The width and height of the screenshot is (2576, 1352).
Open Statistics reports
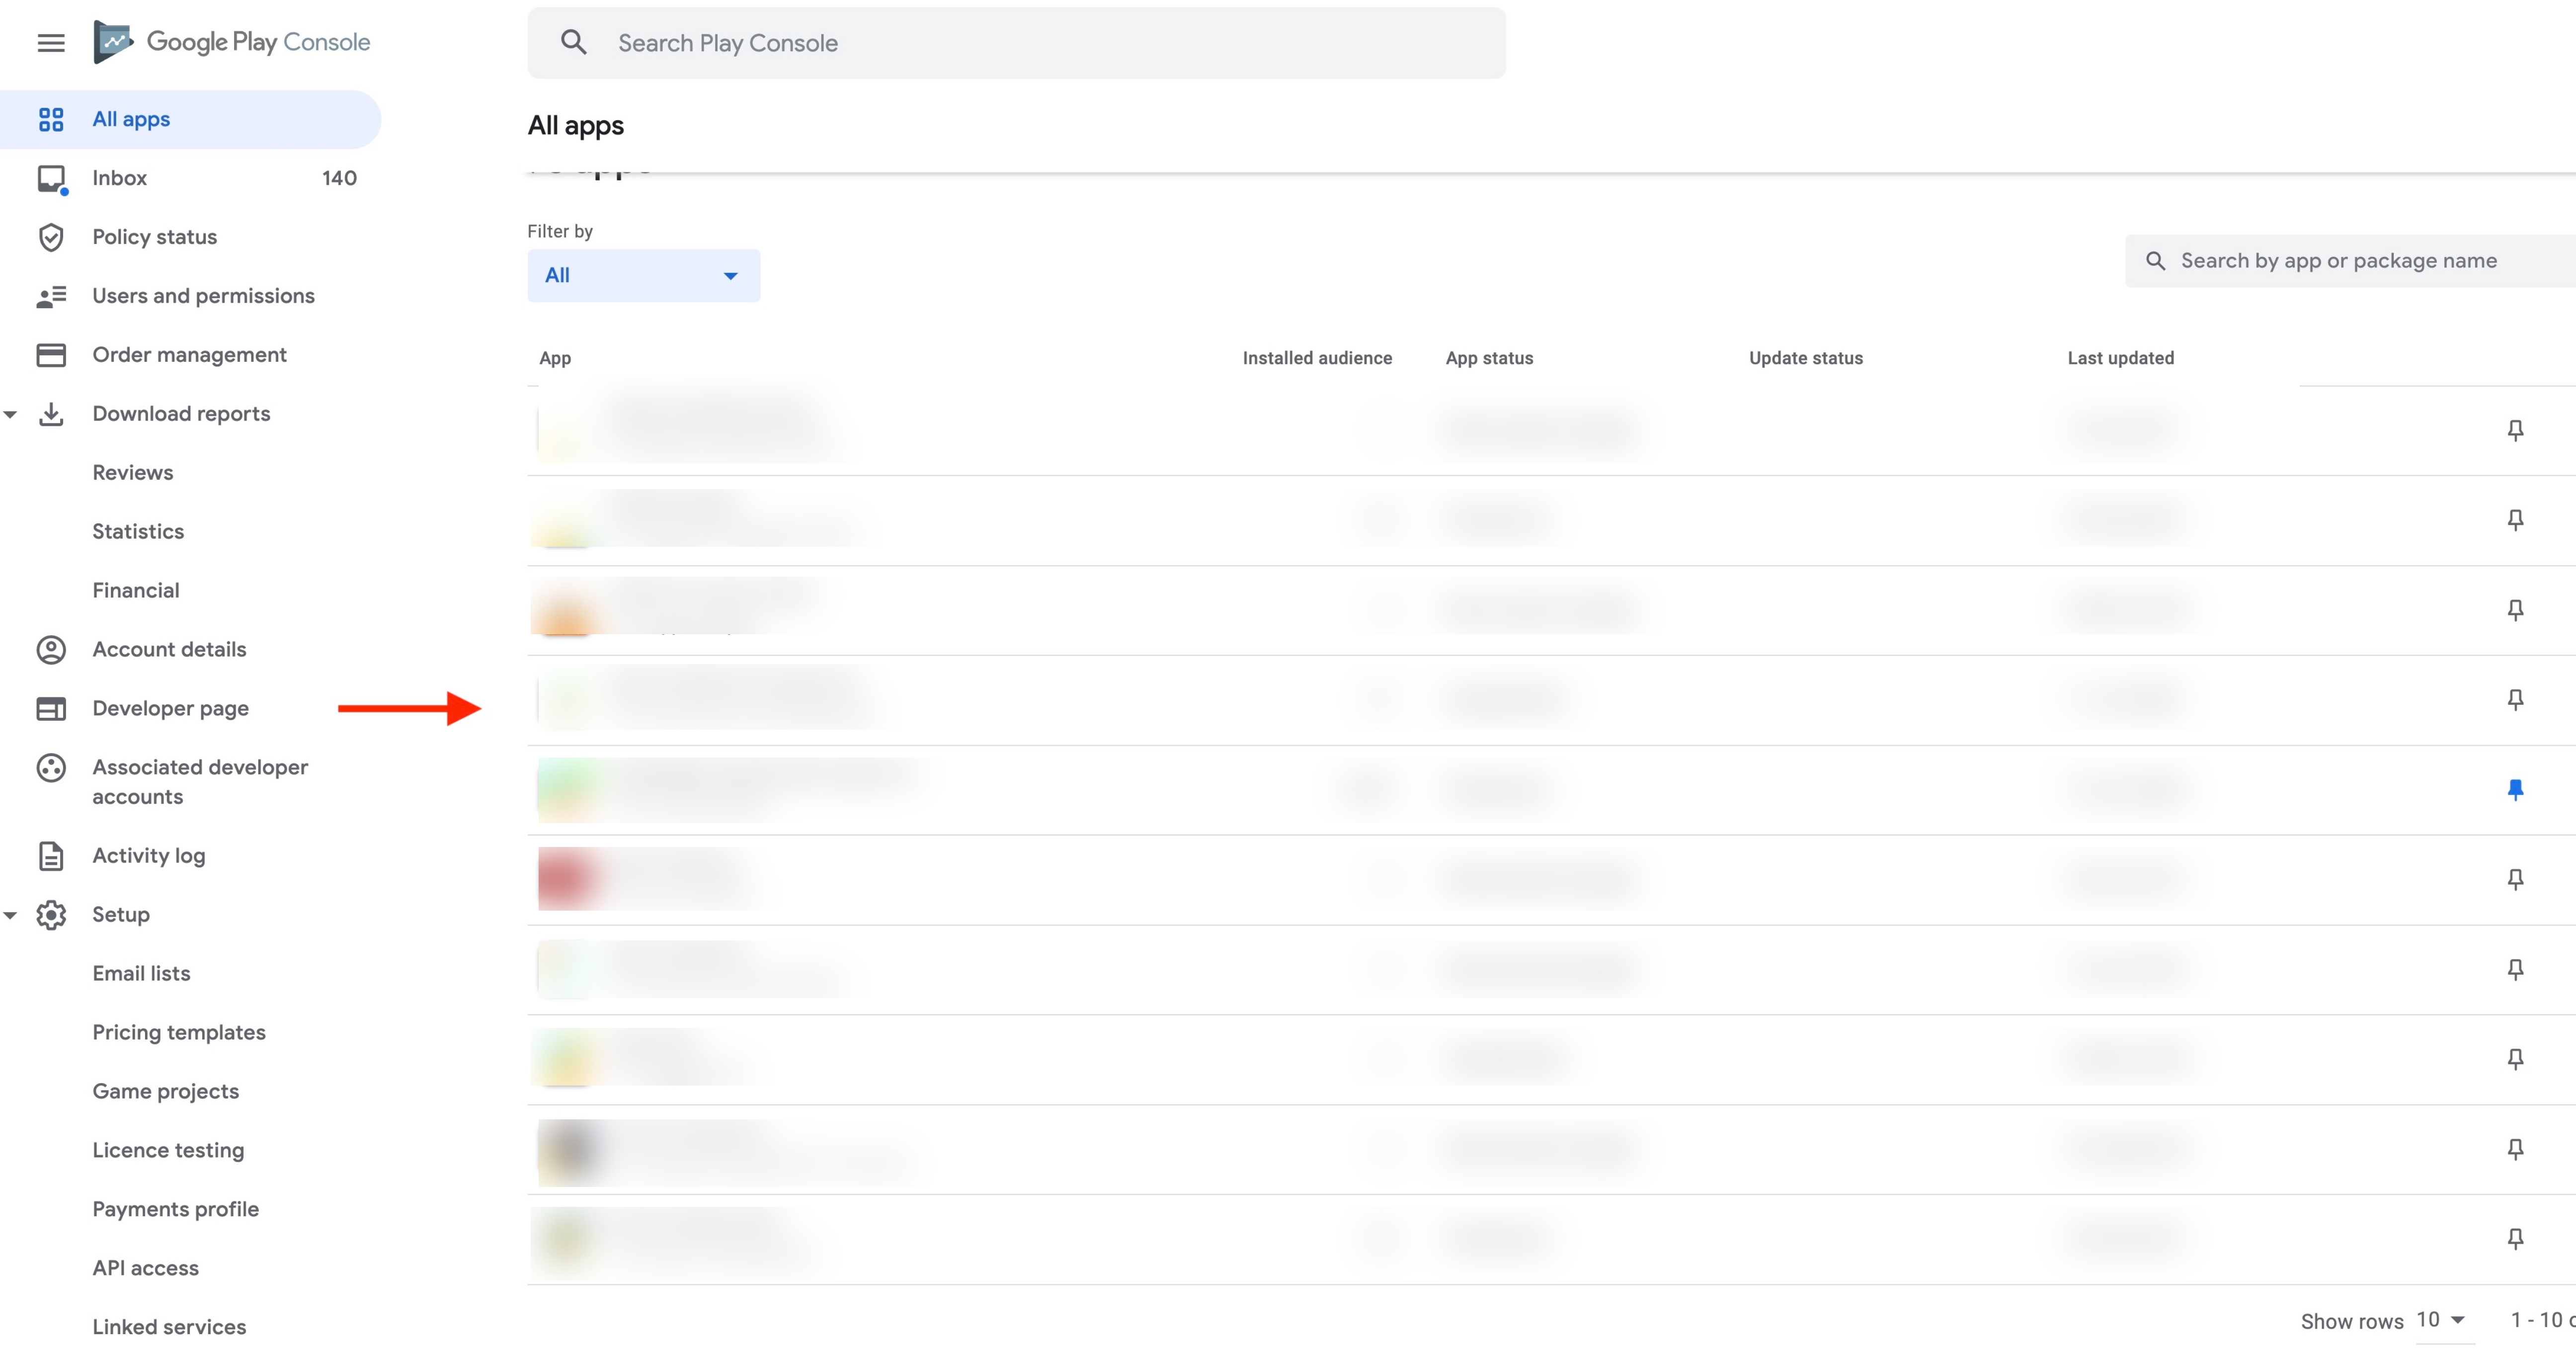click(138, 532)
